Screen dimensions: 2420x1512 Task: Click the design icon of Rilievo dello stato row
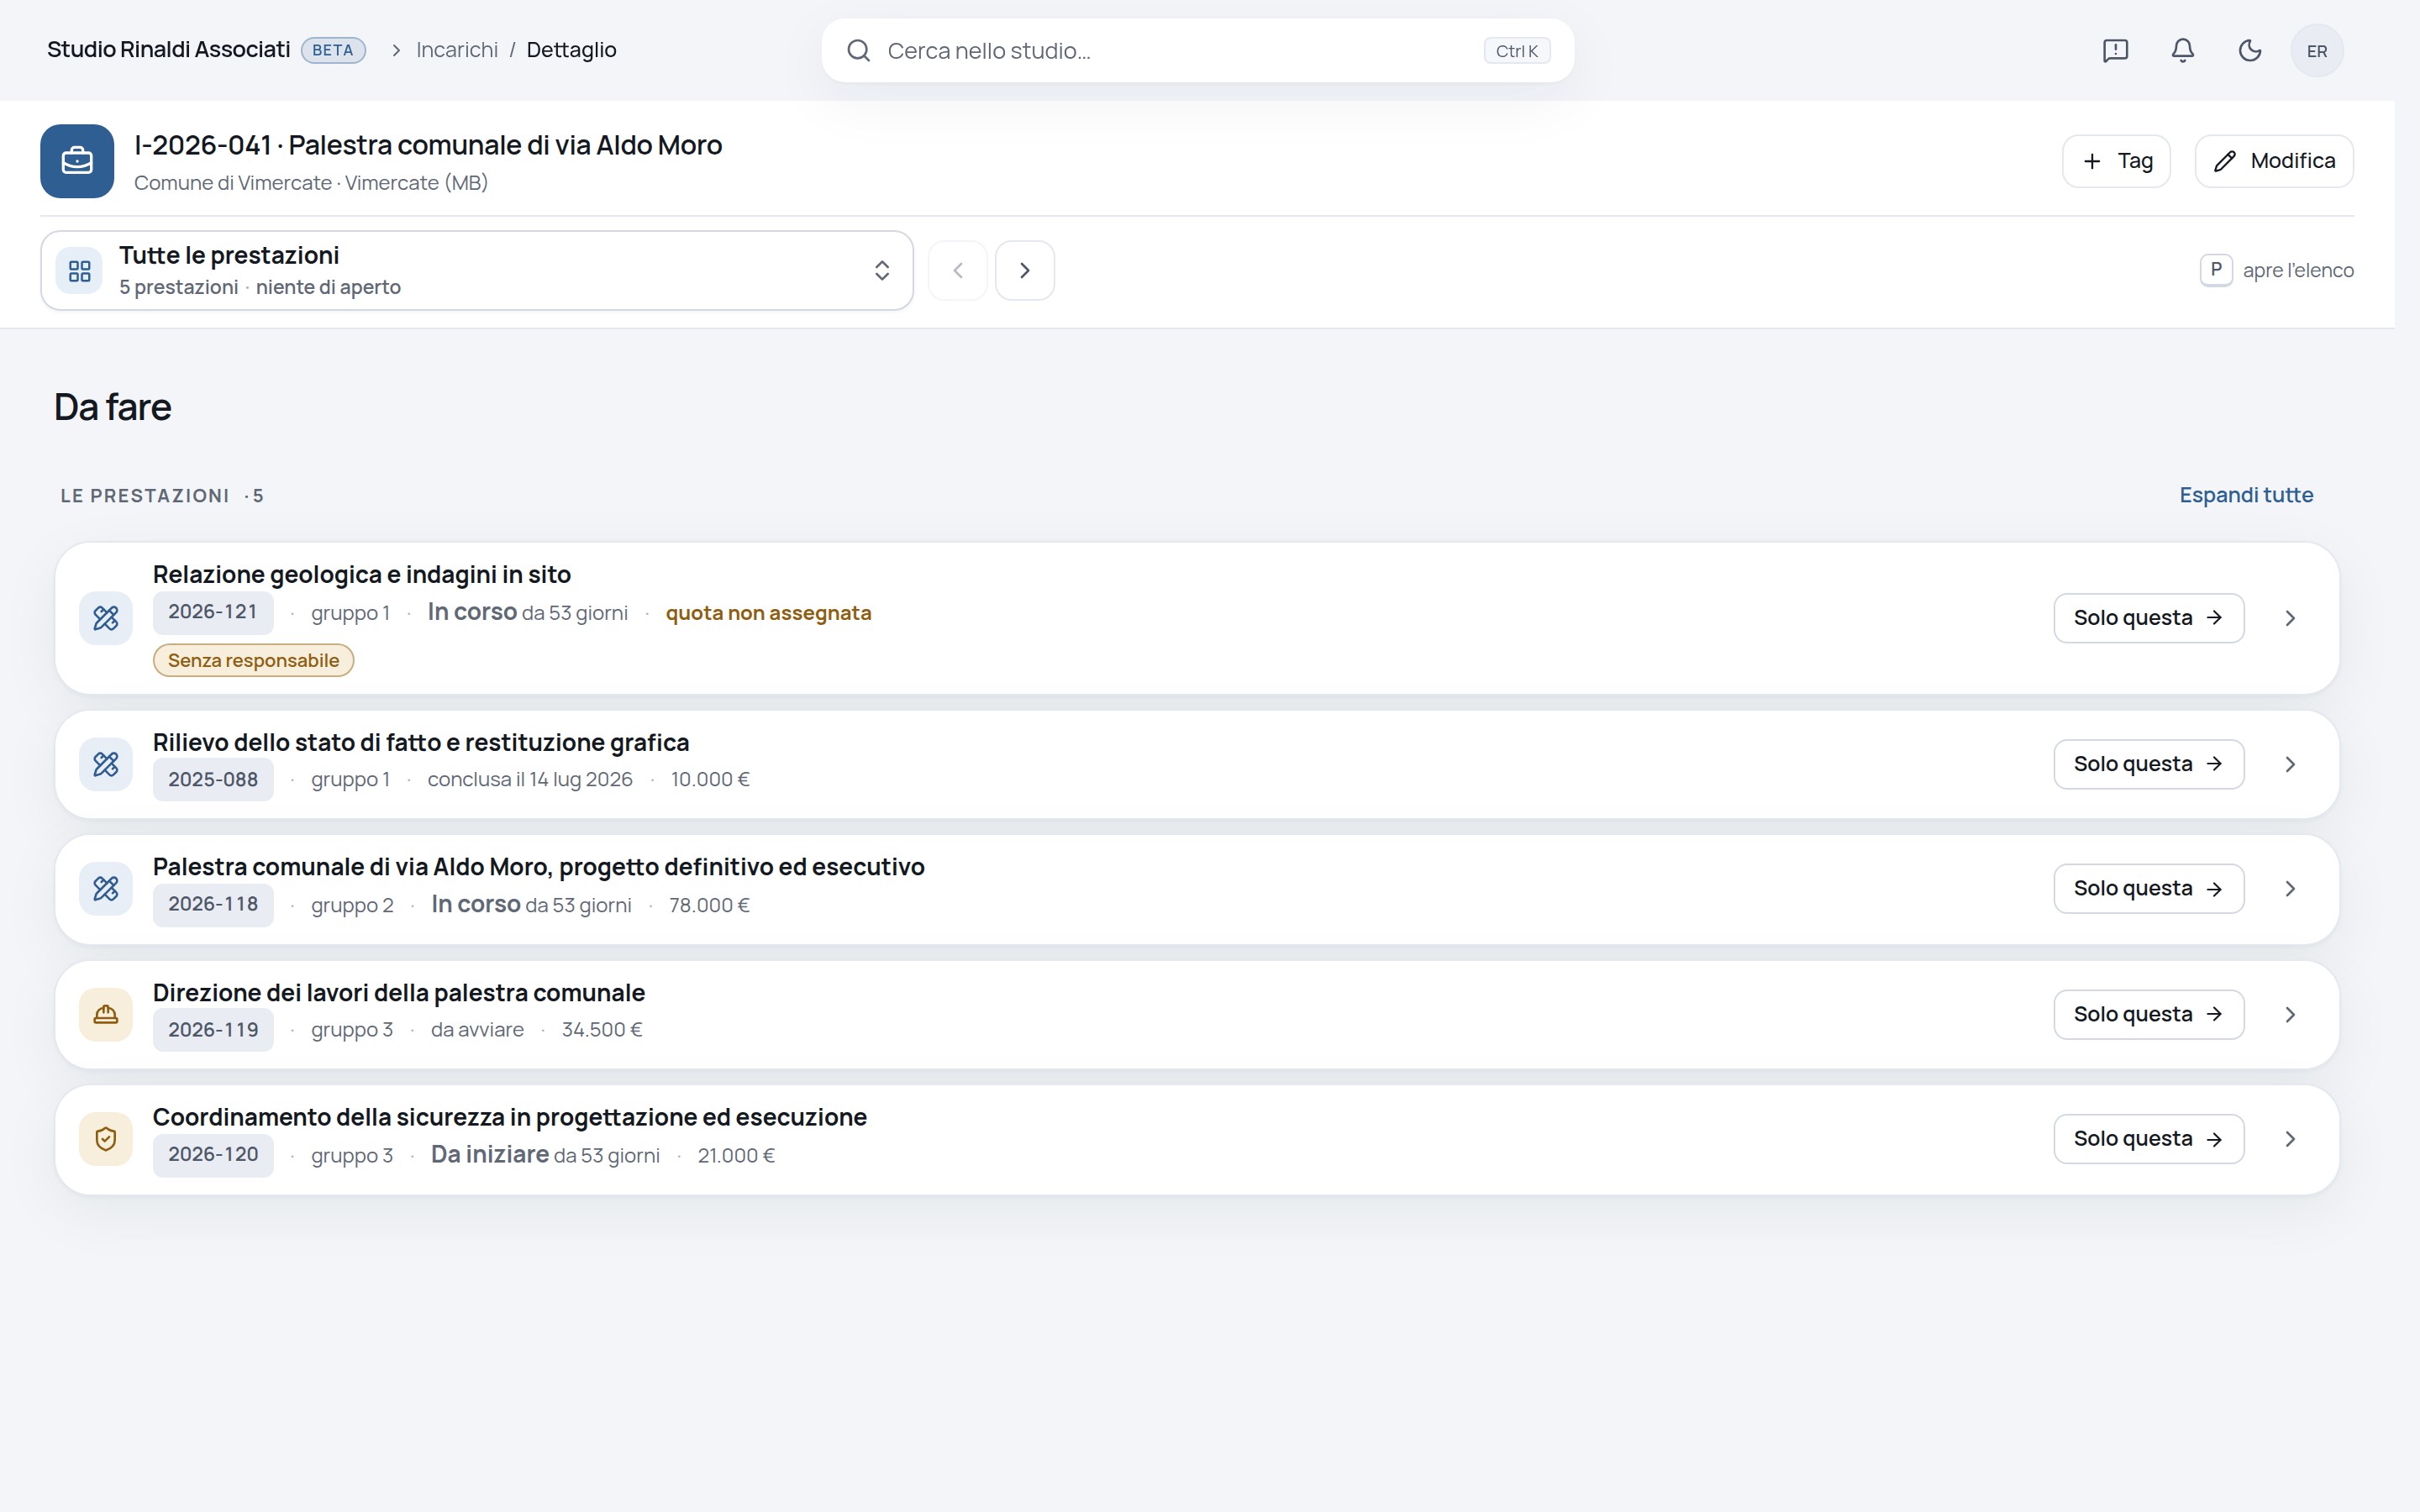pyautogui.click(x=106, y=764)
